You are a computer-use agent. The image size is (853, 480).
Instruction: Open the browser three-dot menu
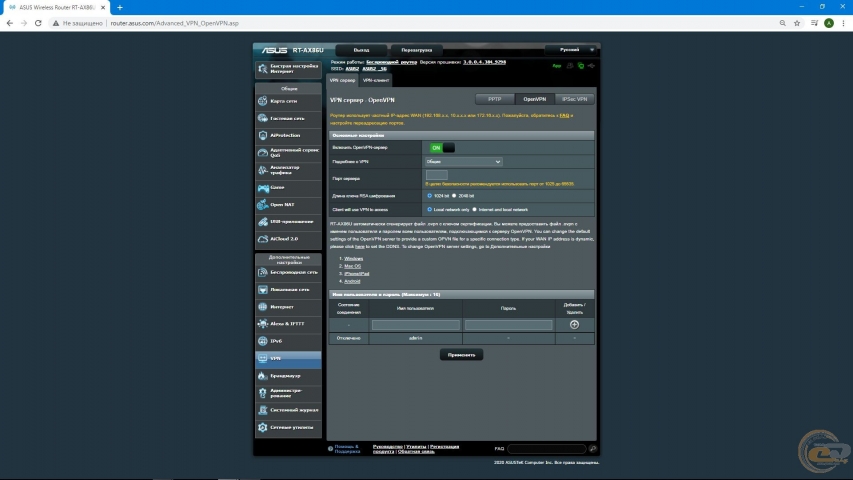[843, 23]
